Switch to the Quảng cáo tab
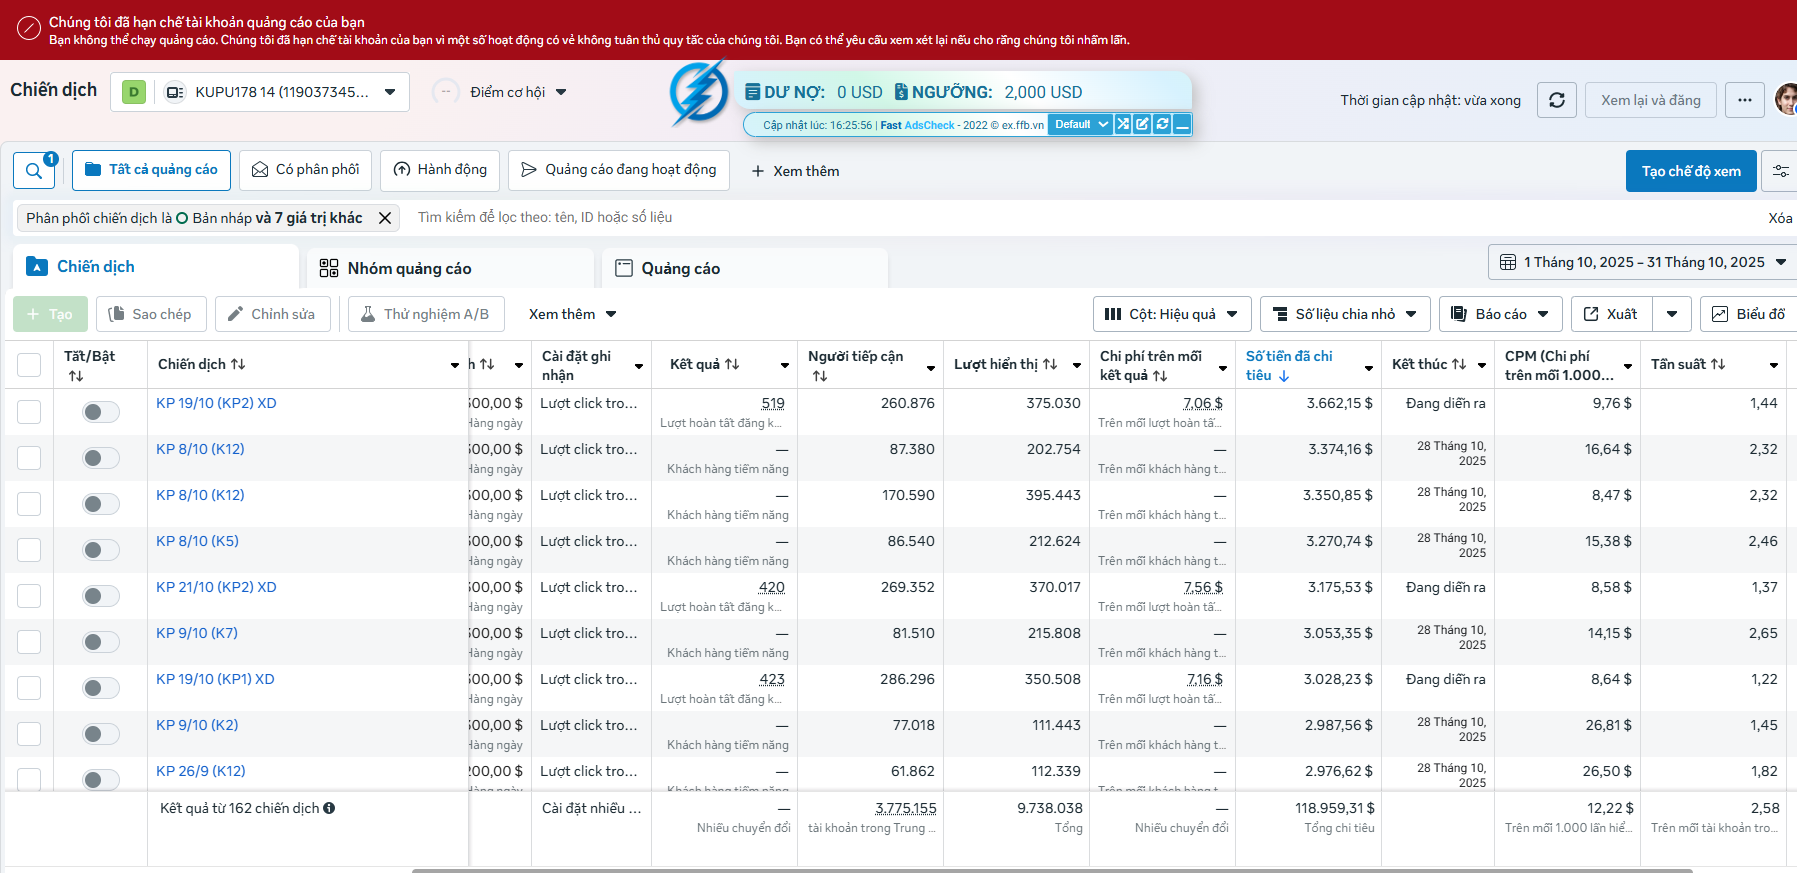This screenshot has height=873, width=1797. [745, 268]
